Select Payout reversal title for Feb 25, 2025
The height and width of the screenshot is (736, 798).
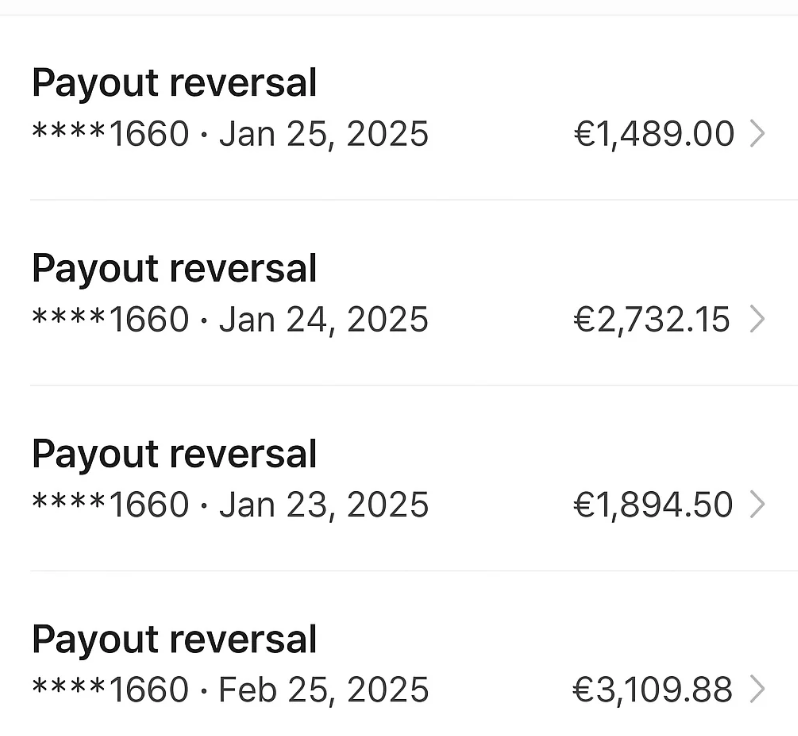point(174,639)
